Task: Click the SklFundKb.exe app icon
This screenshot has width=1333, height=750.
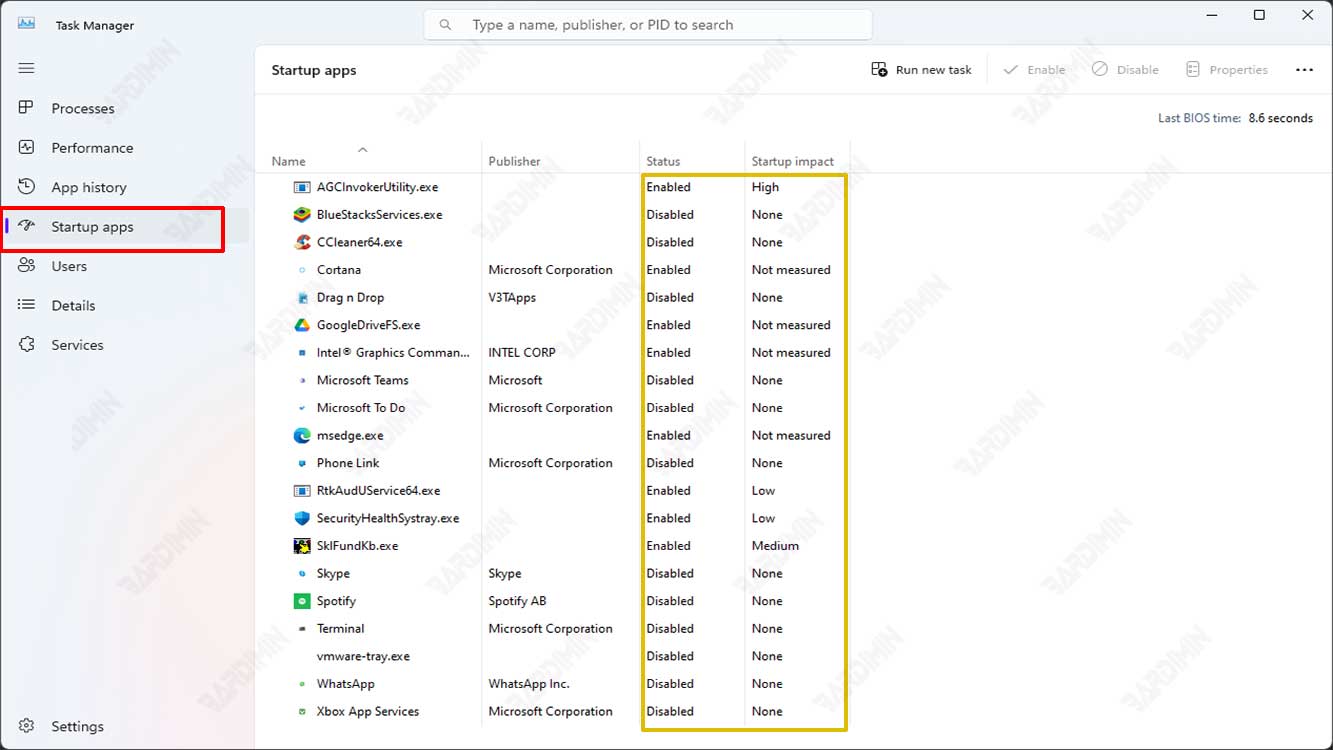Action: pyautogui.click(x=302, y=546)
